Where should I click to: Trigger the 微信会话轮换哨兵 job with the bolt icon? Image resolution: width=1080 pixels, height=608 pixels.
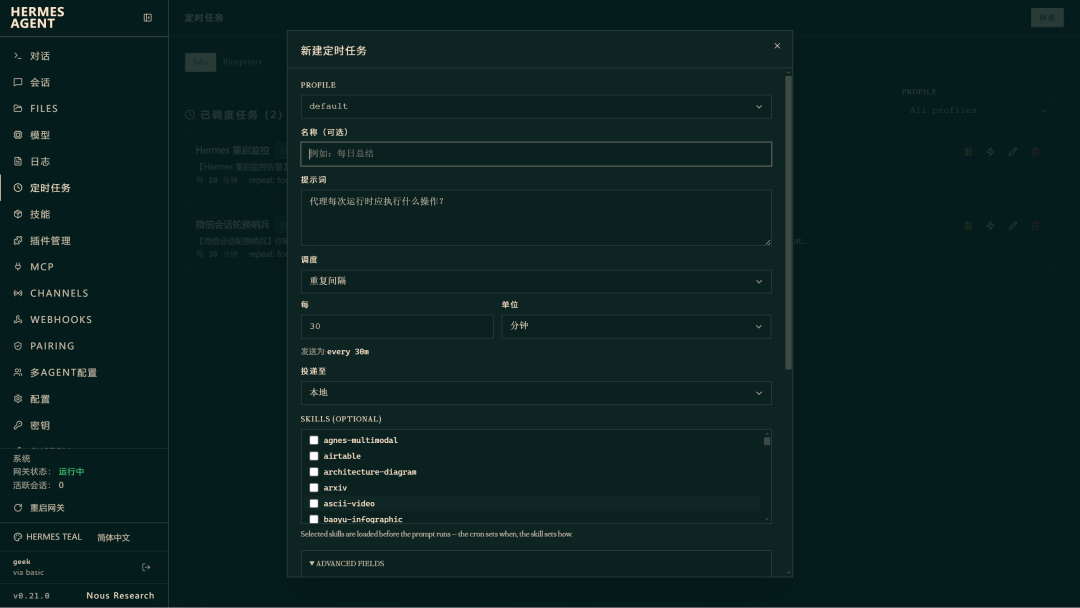pos(990,225)
